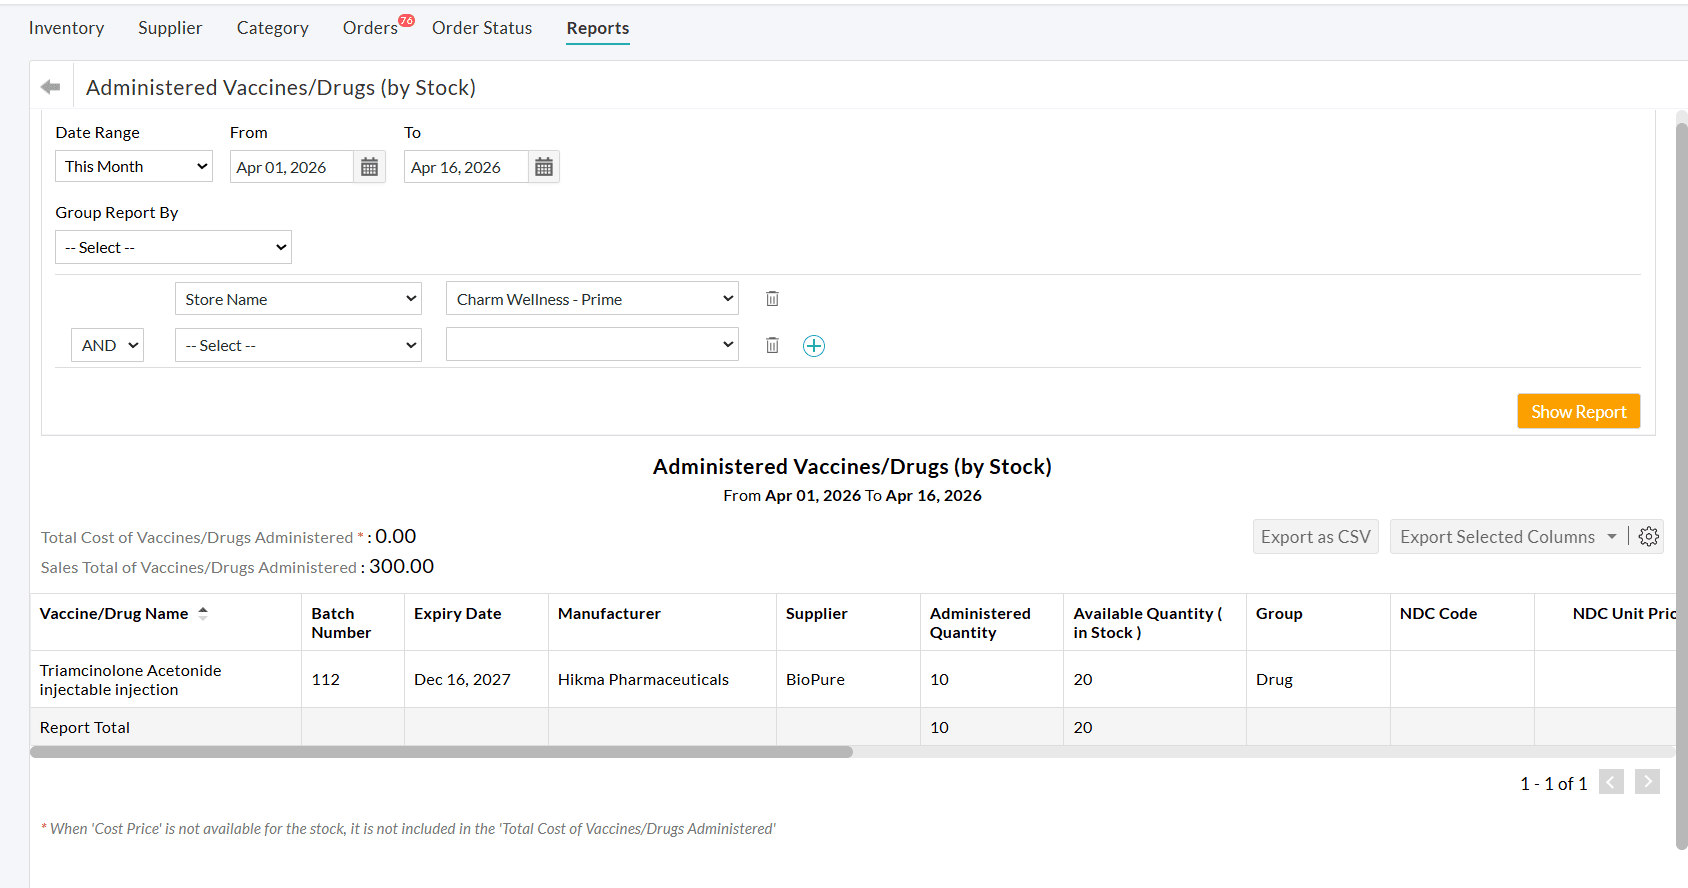The image size is (1688, 888).
Task: Click the Show Report button
Action: [1578, 411]
